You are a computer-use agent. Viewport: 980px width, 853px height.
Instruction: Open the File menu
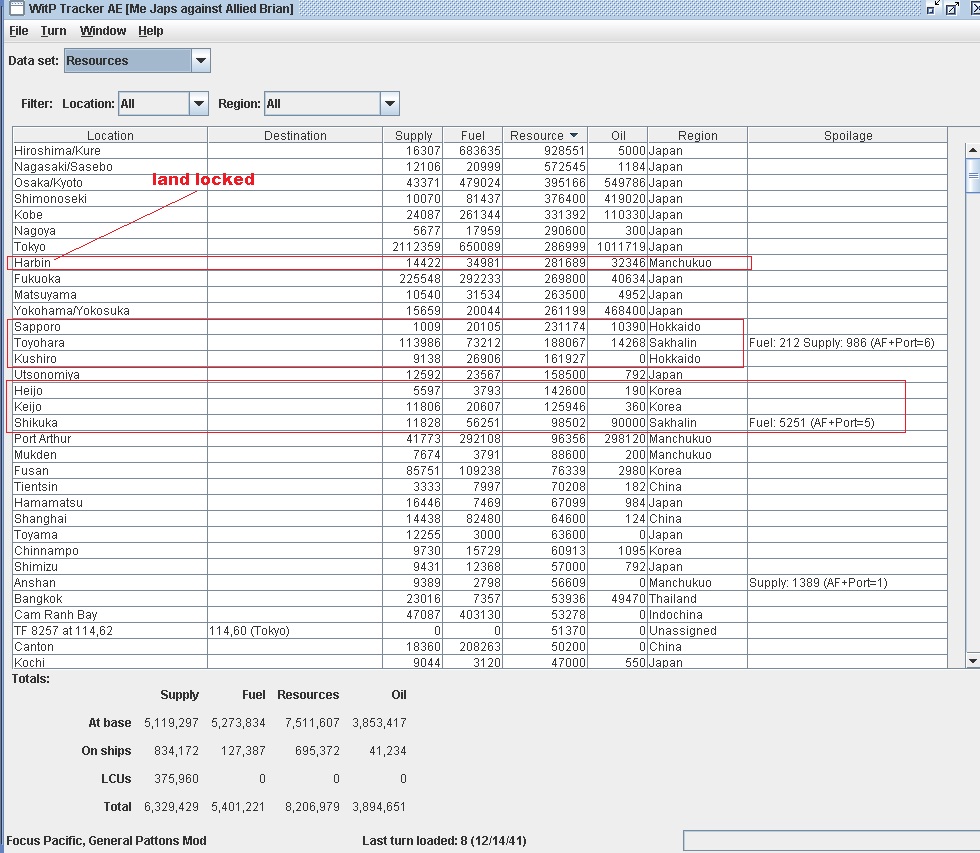(x=18, y=31)
